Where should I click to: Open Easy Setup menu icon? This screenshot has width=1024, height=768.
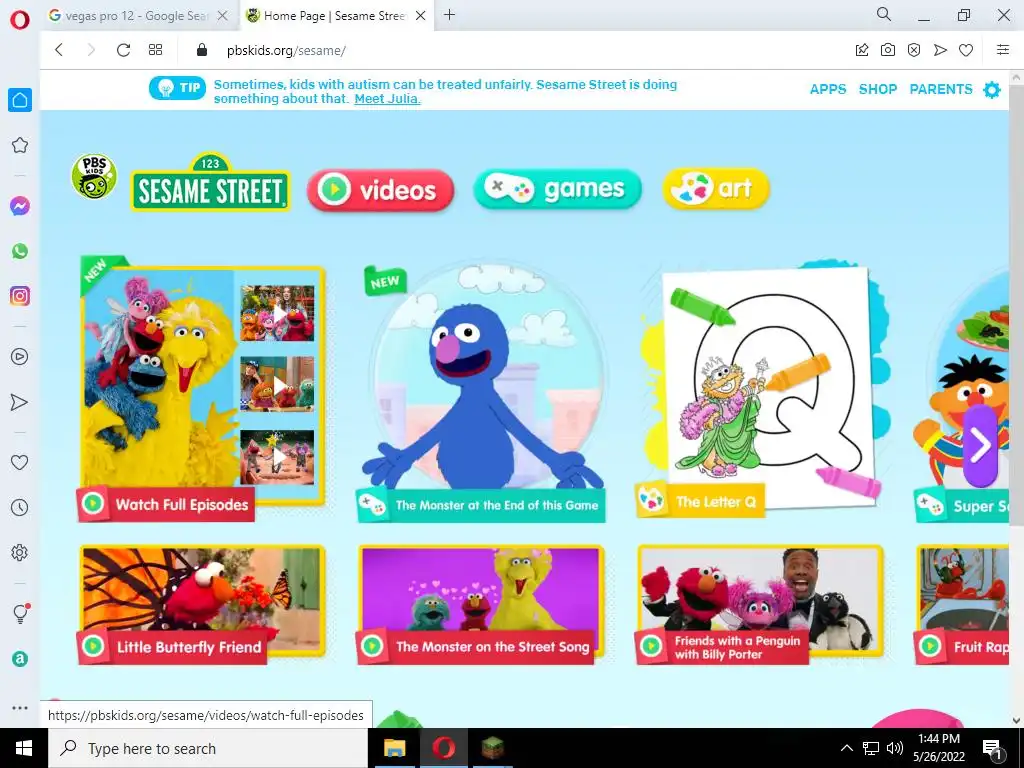(1003, 50)
